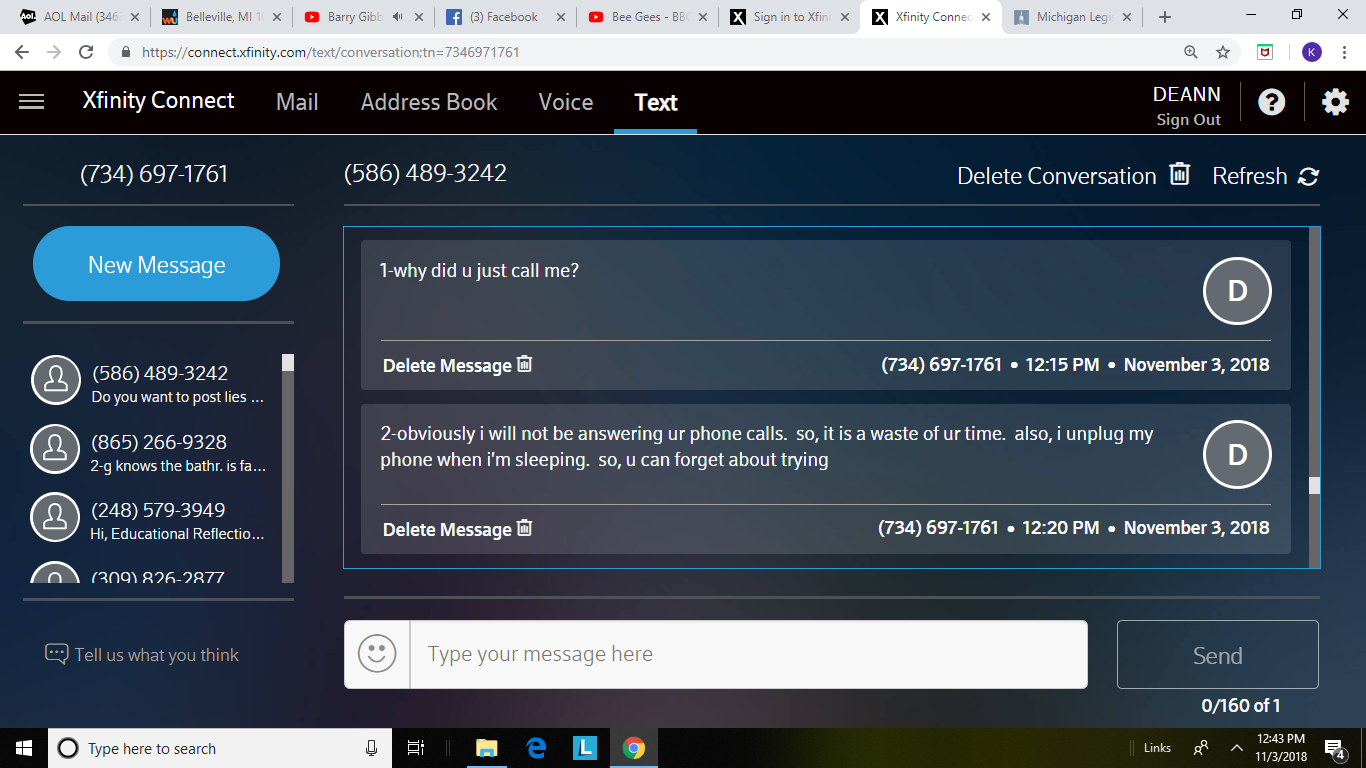This screenshot has width=1366, height=768.
Task: Click the conversation list scrollbar thumb
Action: (x=288, y=362)
